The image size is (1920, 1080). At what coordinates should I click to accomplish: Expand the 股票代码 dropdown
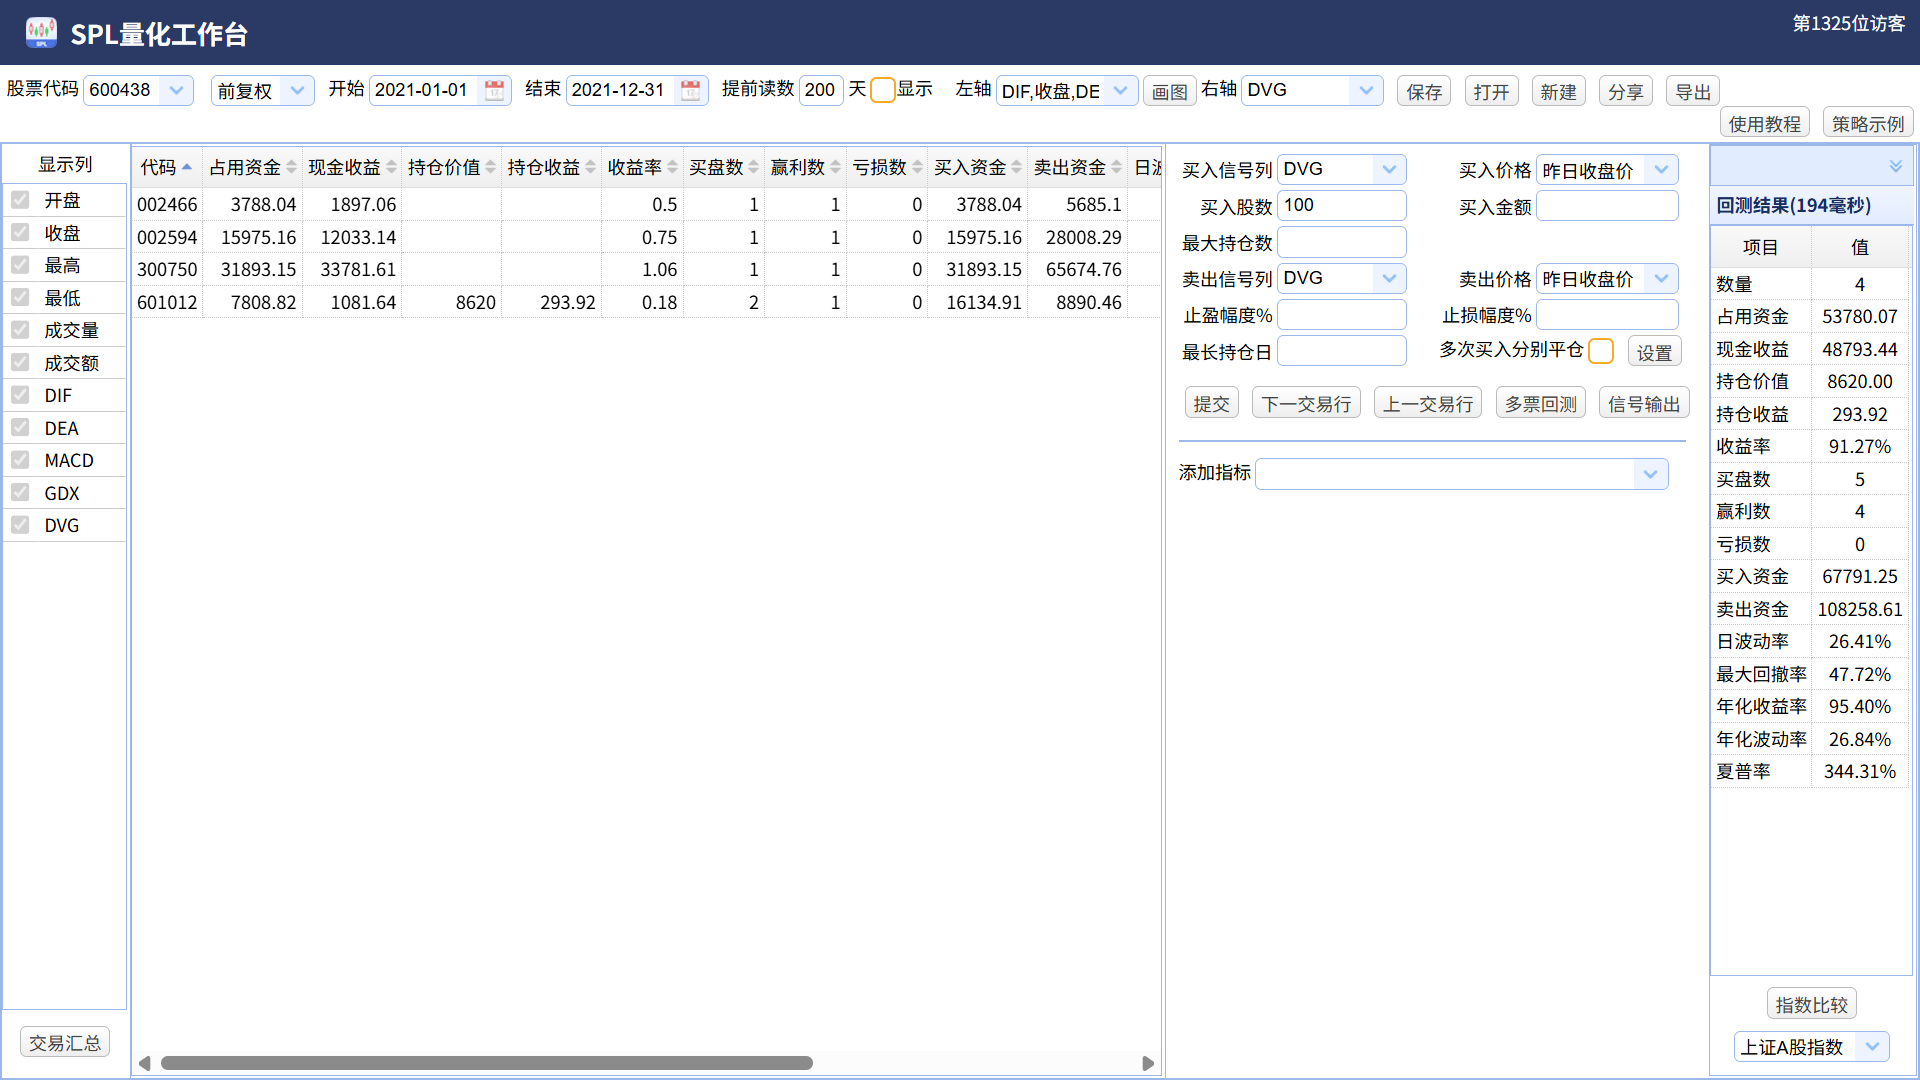pos(176,90)
